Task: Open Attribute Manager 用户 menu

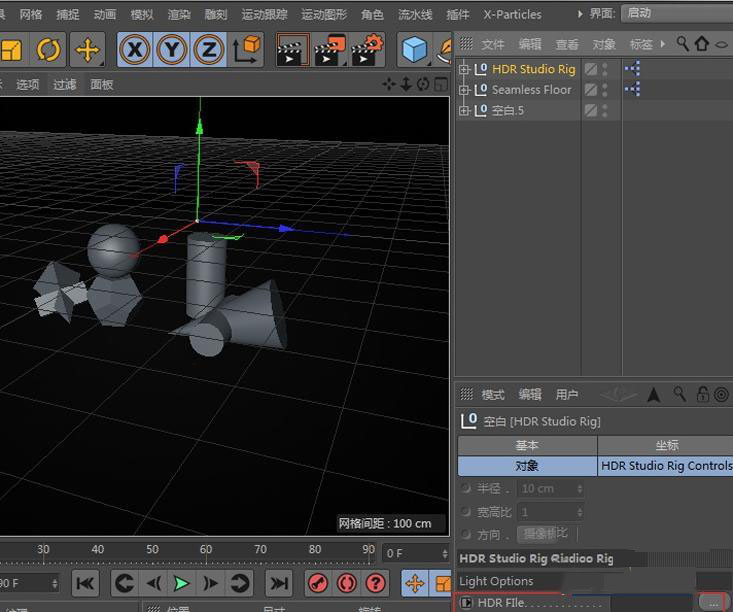Action: (x=567, y=395)
